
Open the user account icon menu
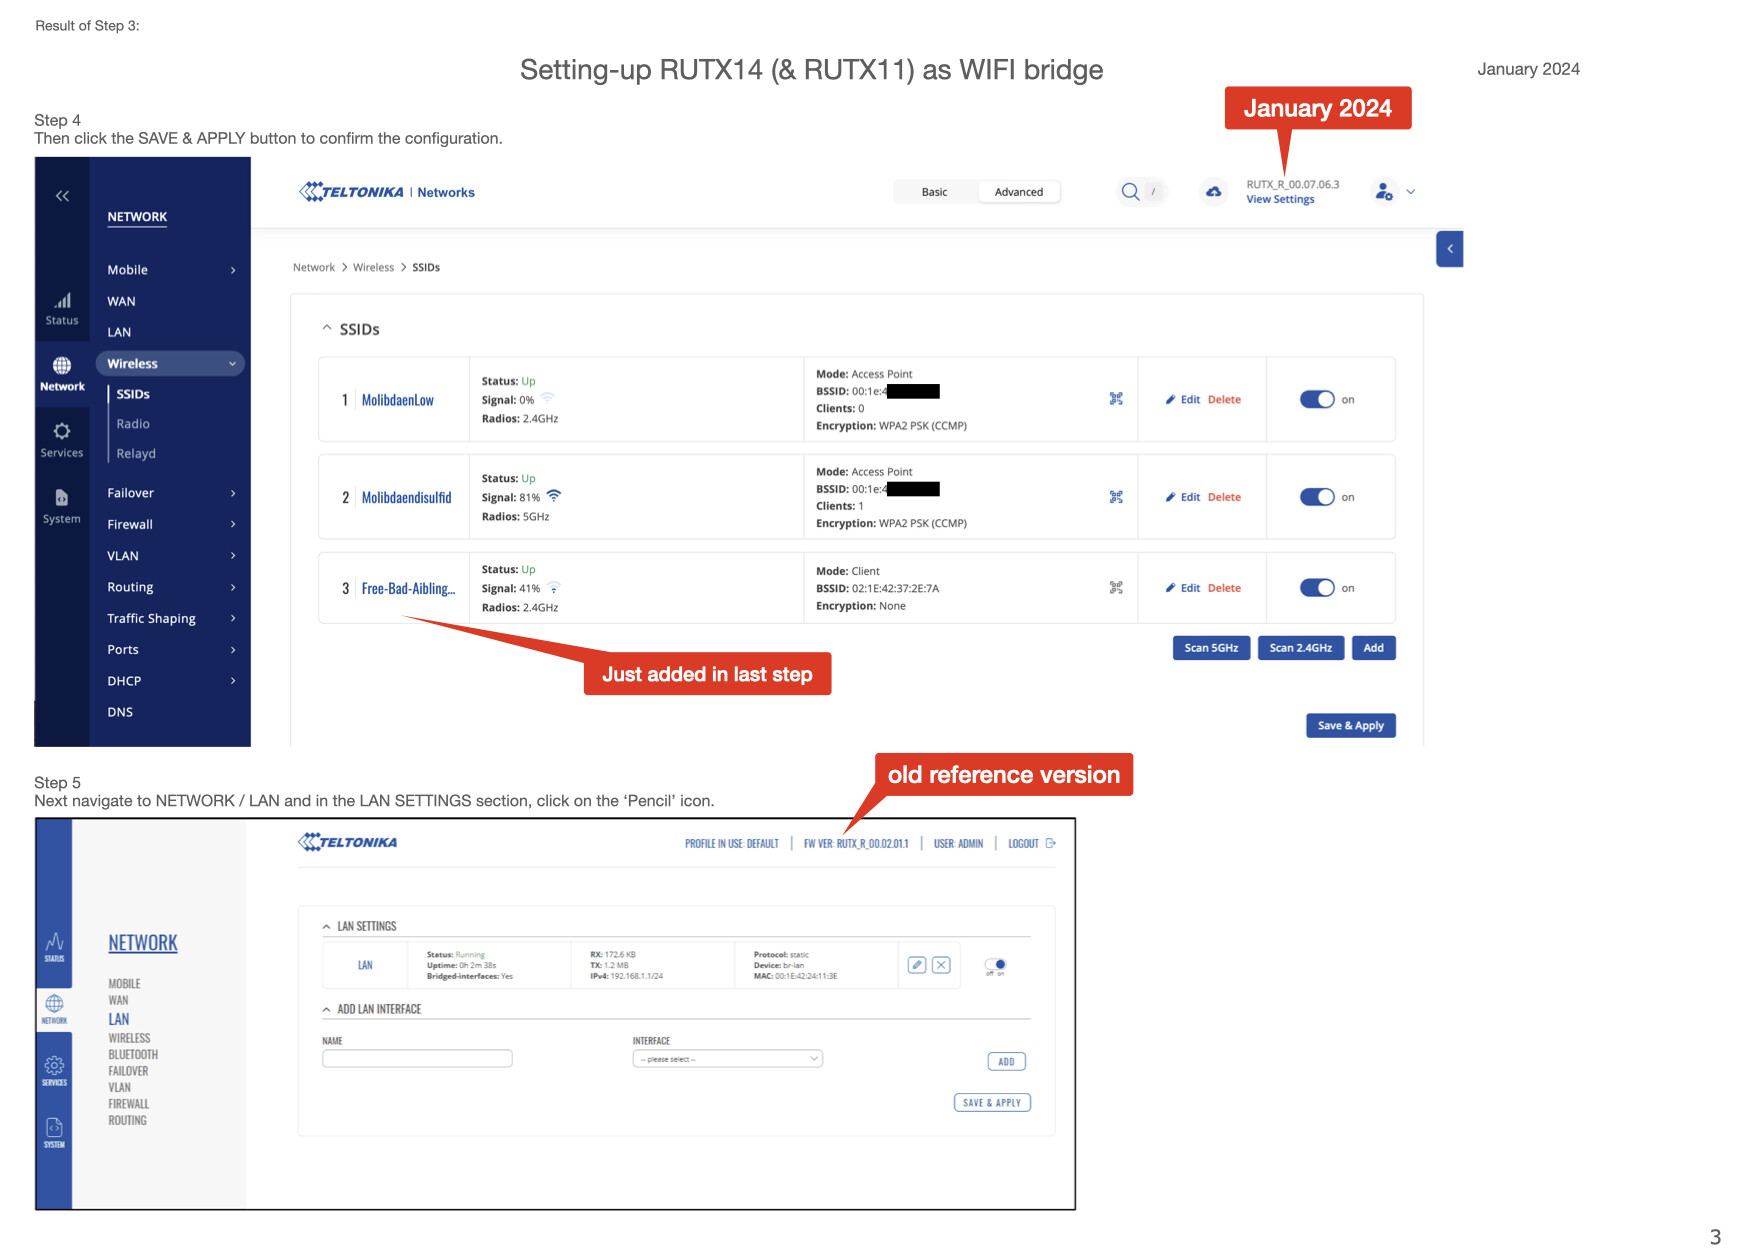(x=1384, y=191)
